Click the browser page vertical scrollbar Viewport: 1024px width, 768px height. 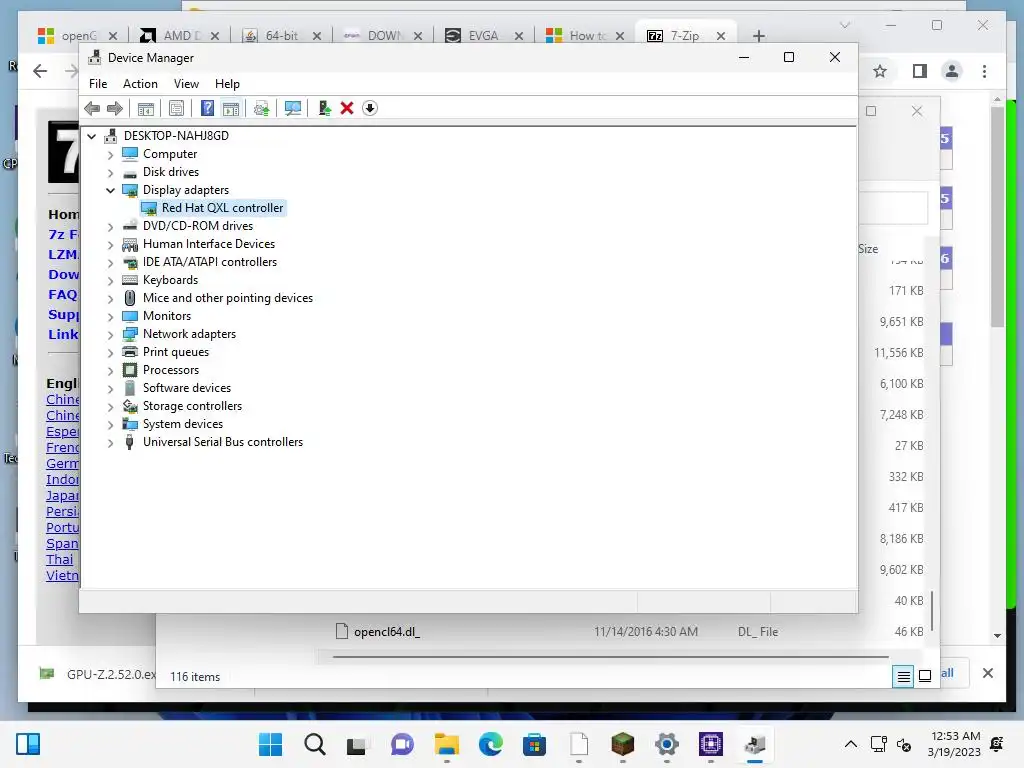(x=997, y=216)
